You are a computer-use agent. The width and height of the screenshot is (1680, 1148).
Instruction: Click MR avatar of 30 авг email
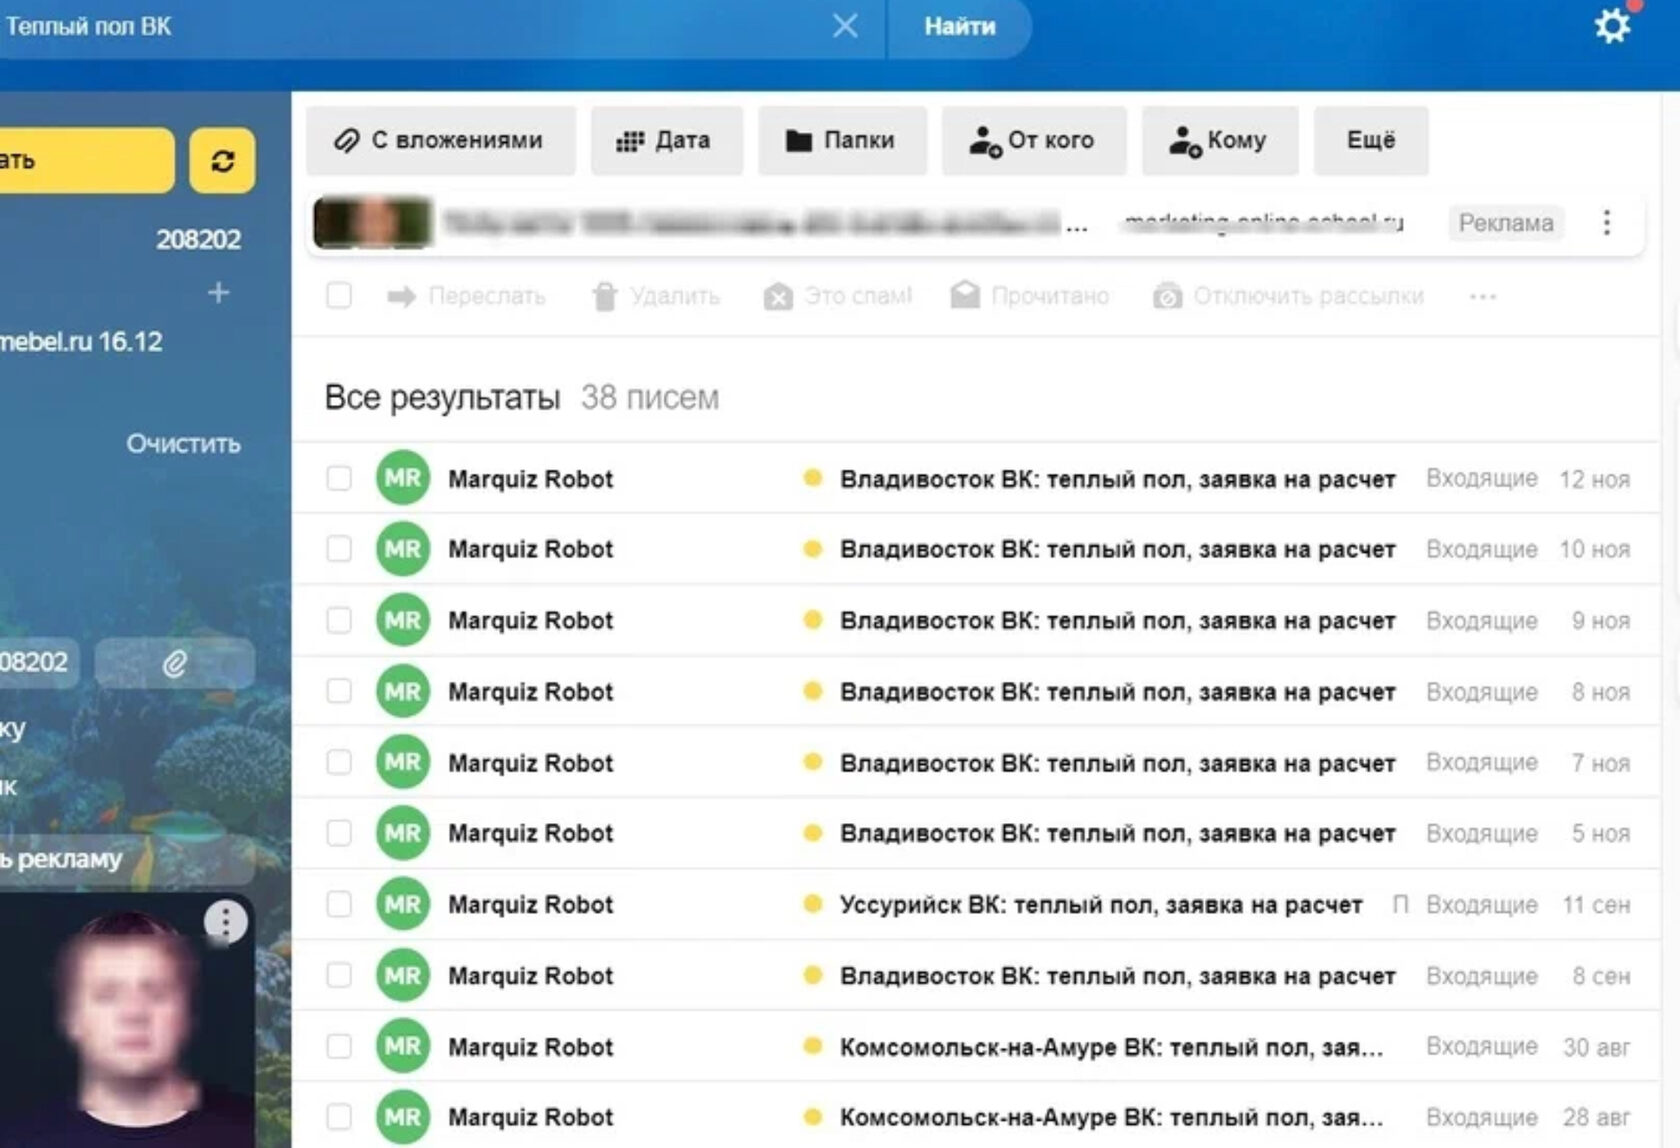[403, 1046]
